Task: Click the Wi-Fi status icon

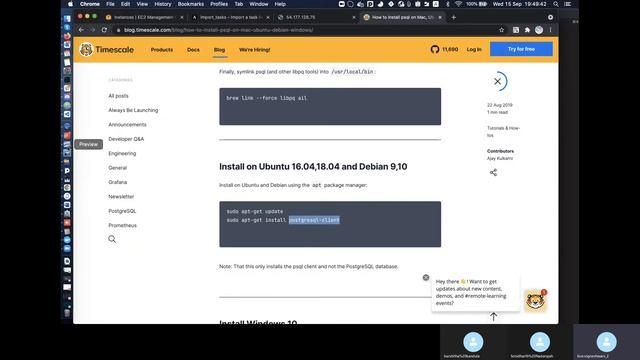Action: coord(458,4)
